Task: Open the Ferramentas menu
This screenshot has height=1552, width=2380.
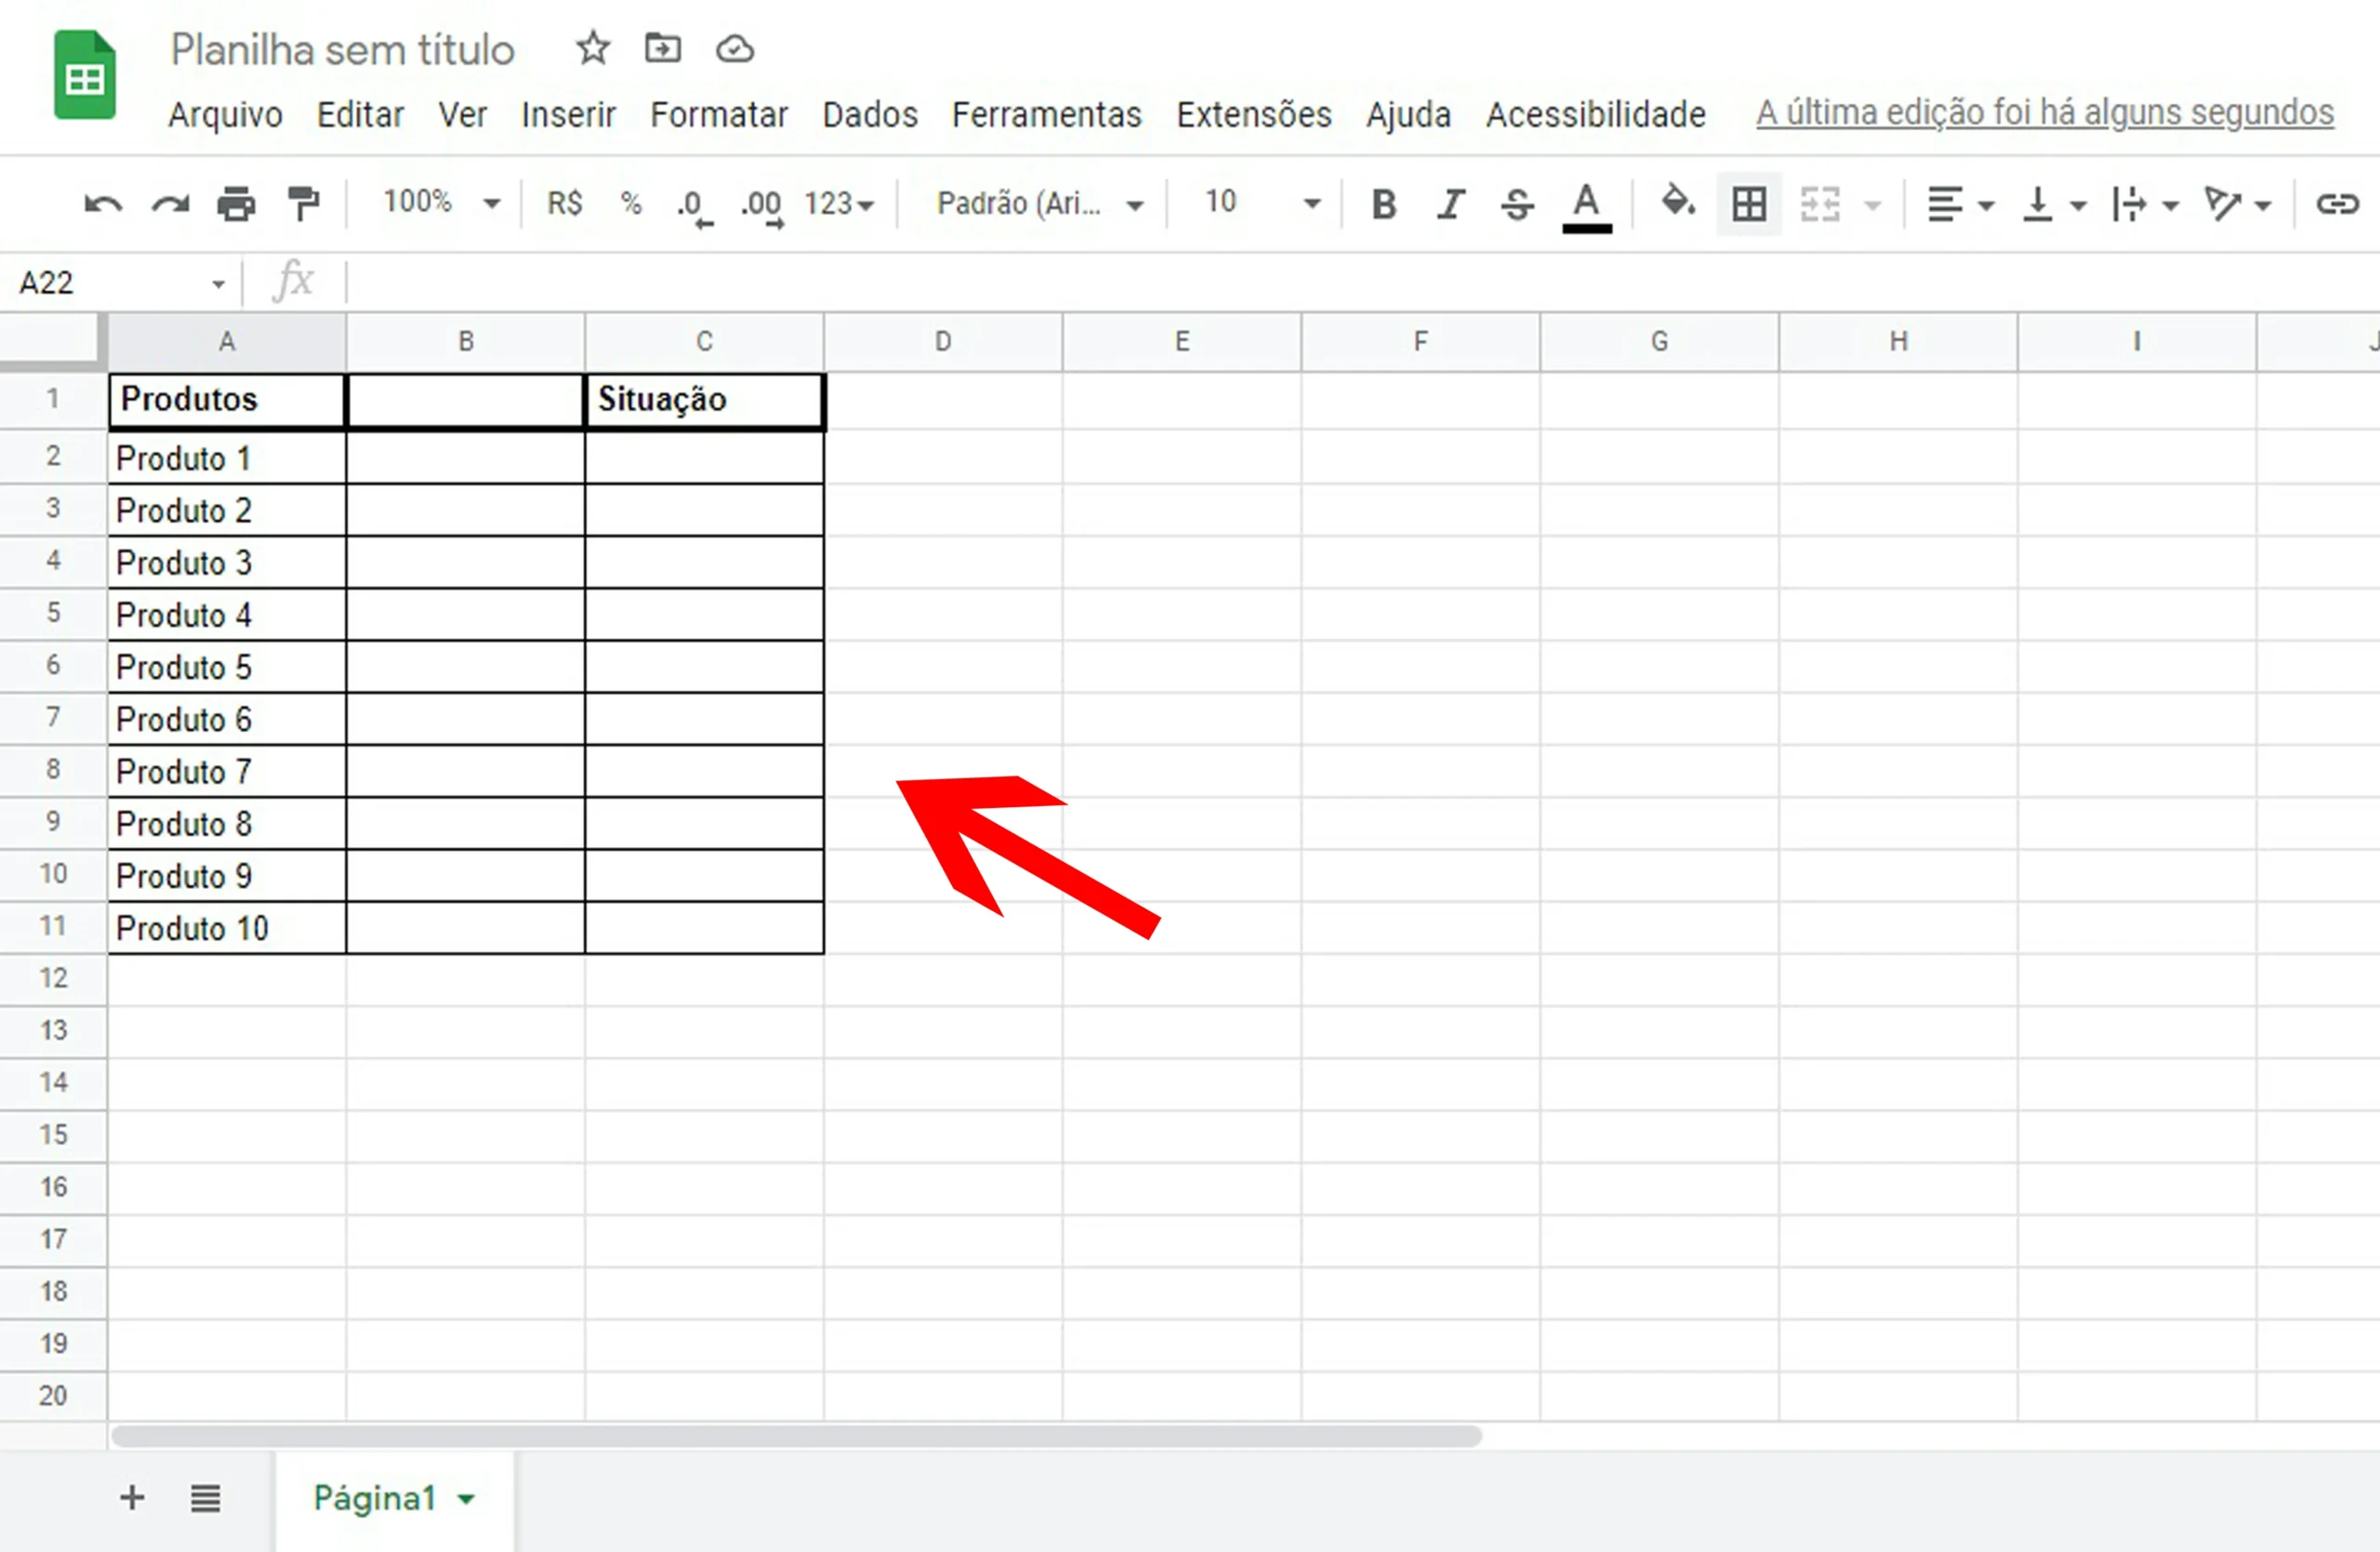Action: click(1046, 115)
